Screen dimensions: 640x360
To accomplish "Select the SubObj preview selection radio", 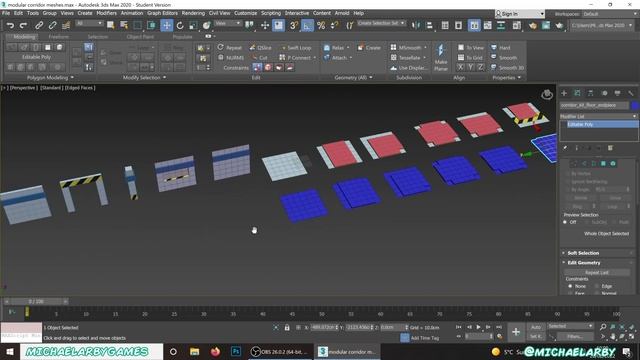I will point(587,222).
